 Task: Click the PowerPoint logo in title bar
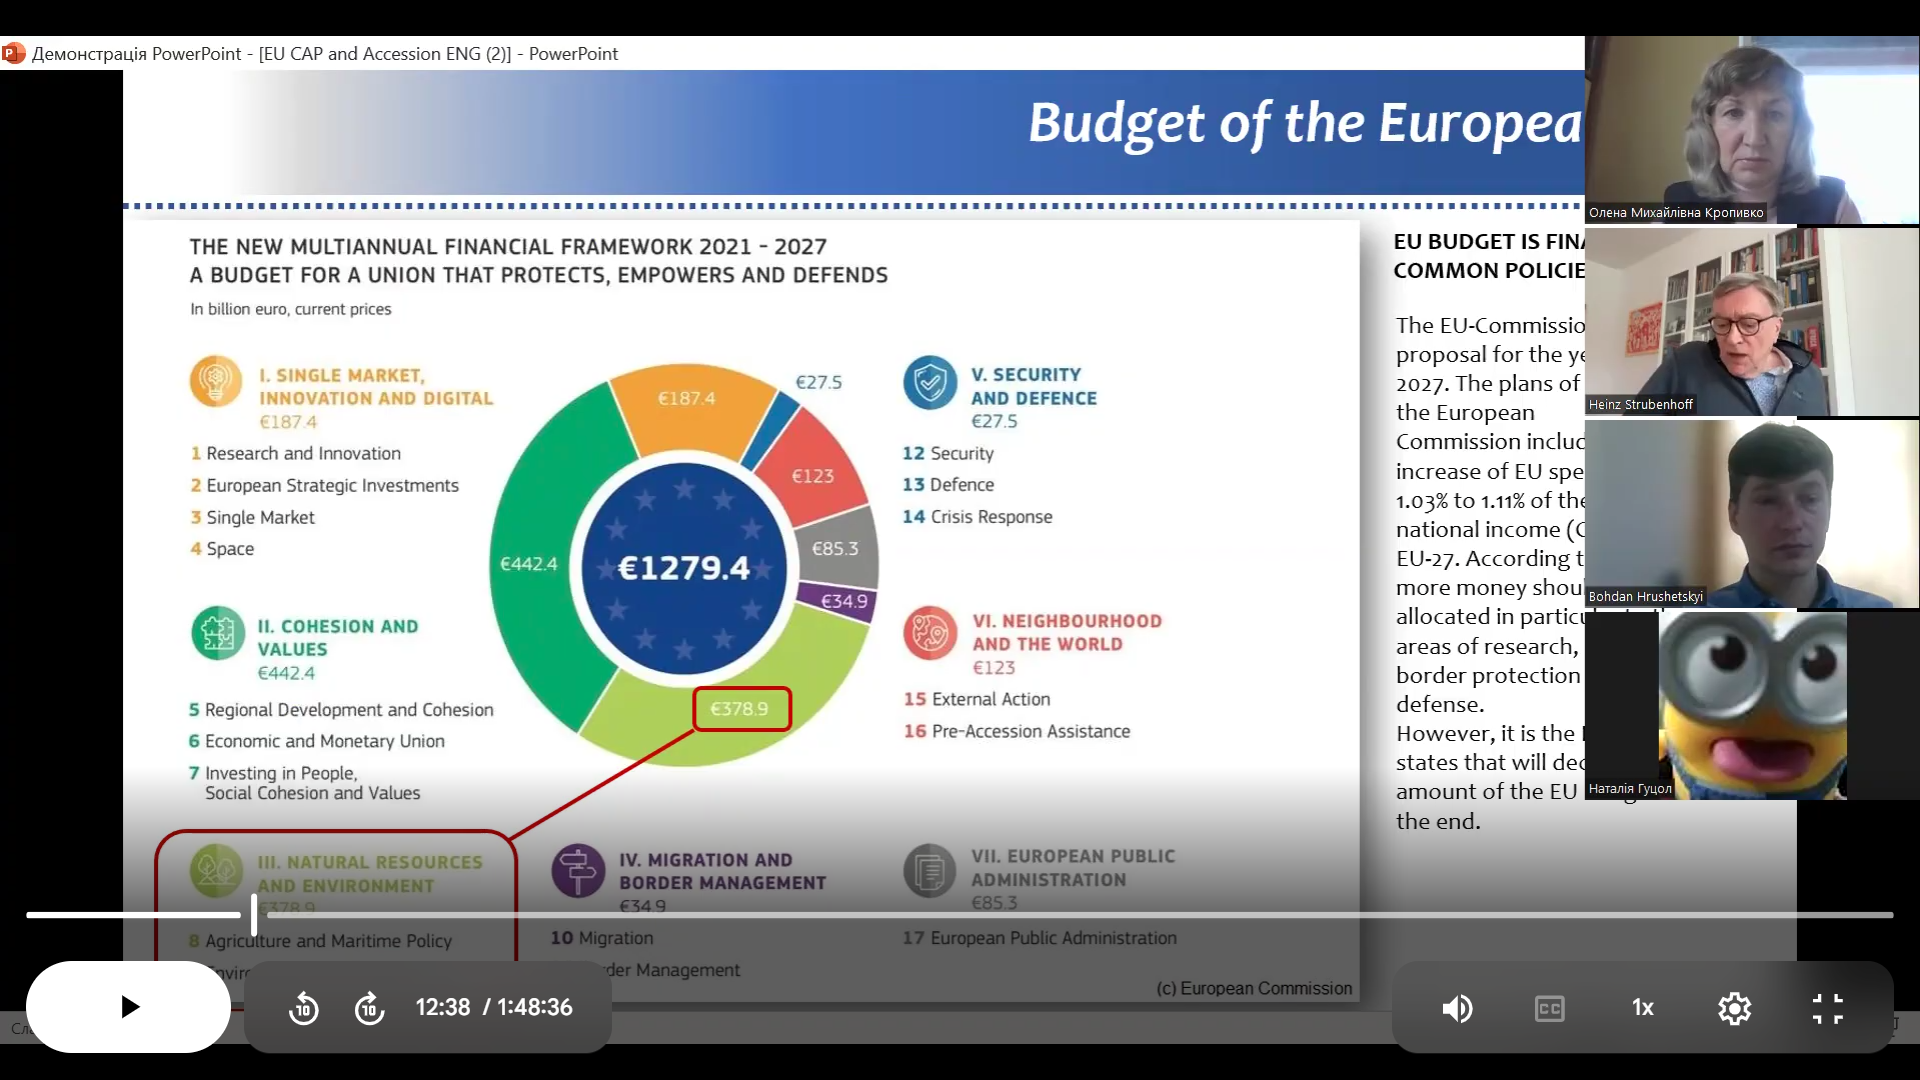point(13,53)
